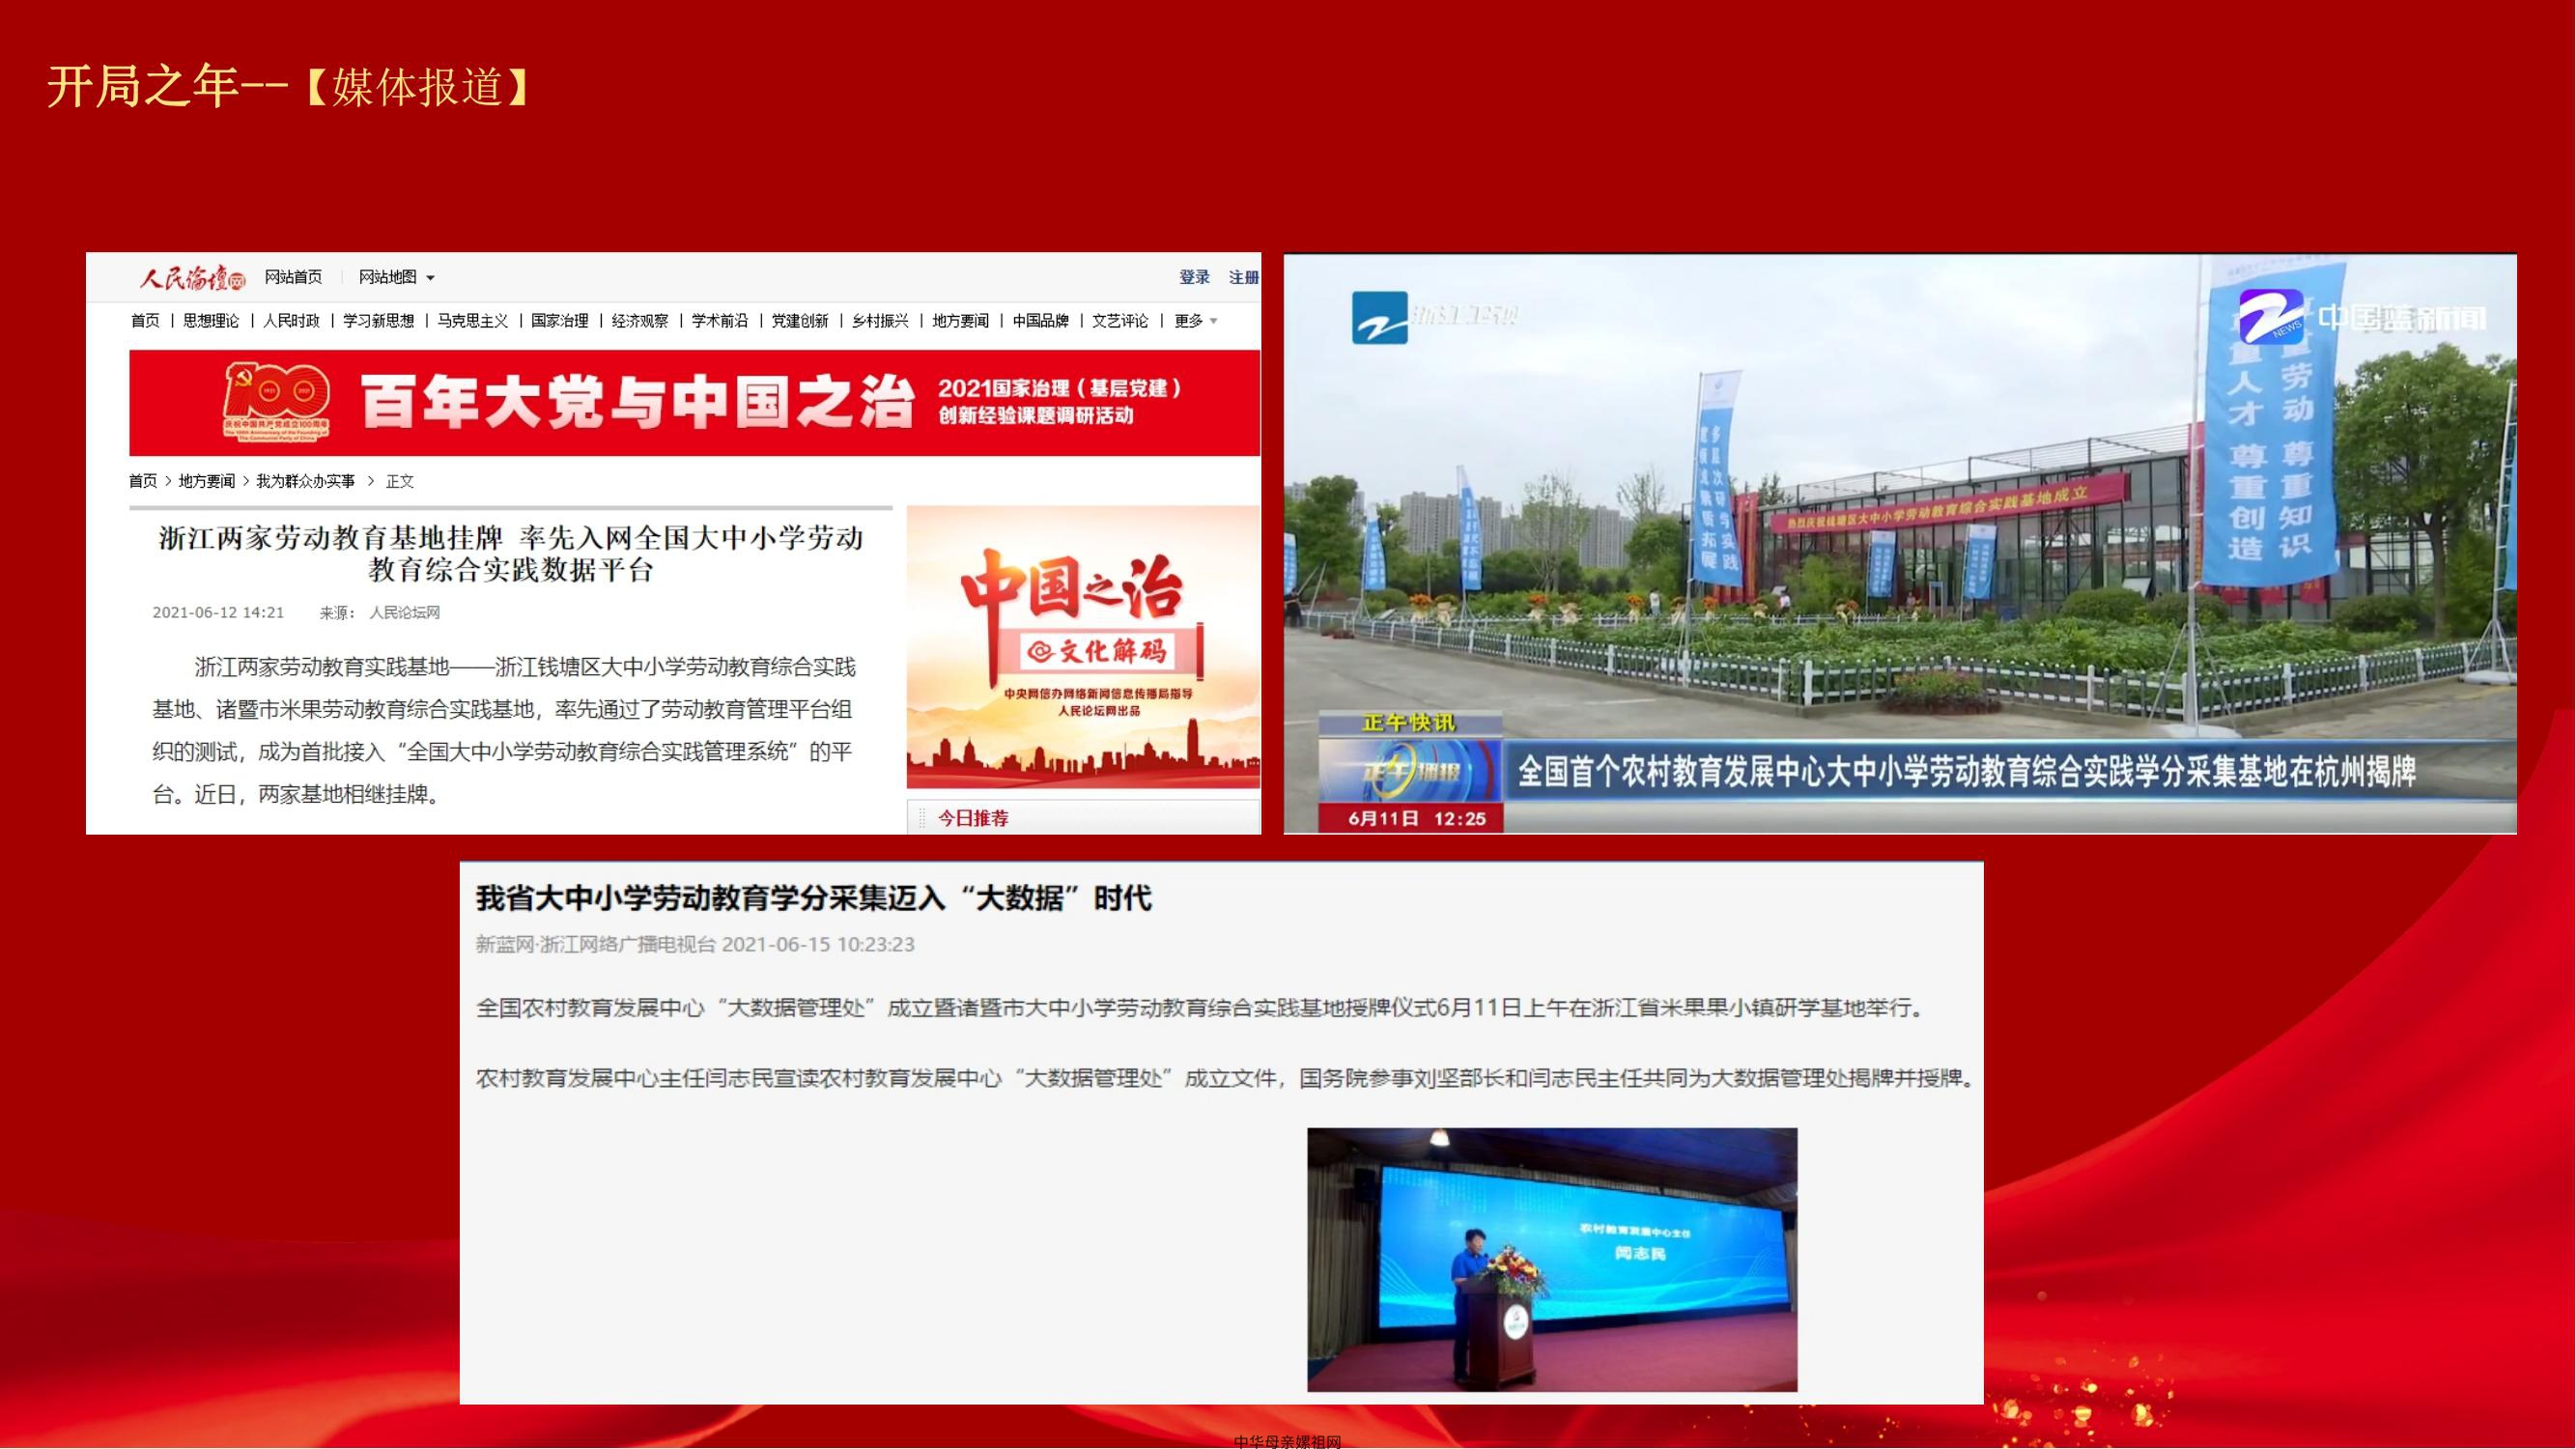This screenshot has height=1449, width=2576.
Task: Click breadcrumb 我为群众办实事
Action: point(306,481)
